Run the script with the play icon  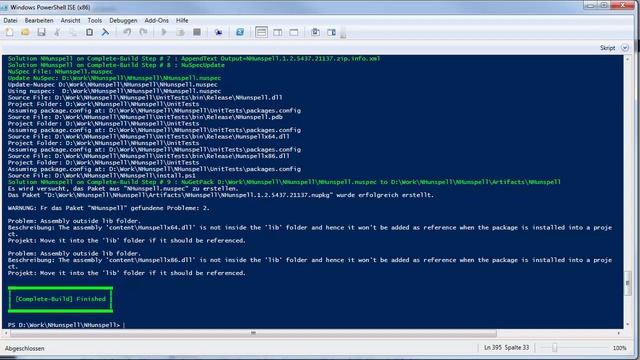(x=164, y=32)
